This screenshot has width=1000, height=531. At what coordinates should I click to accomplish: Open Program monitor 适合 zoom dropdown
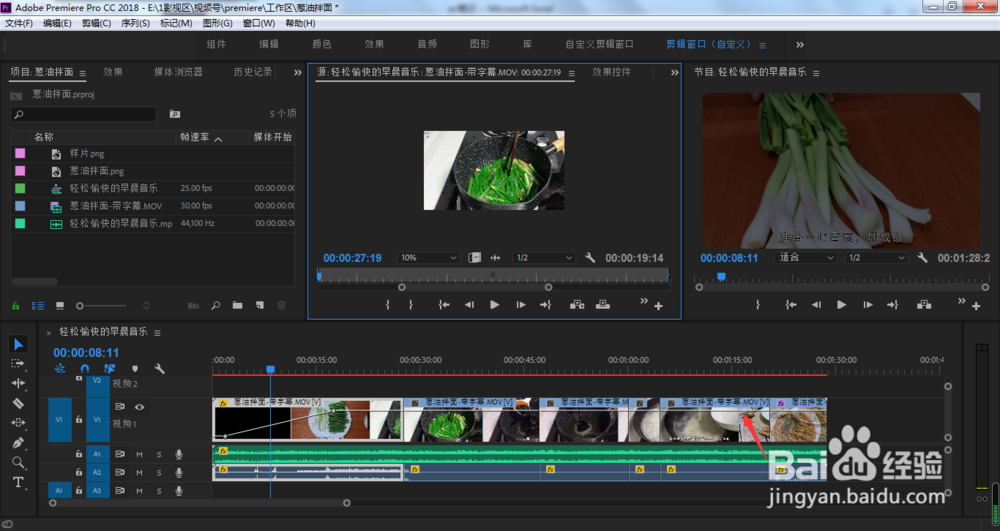tap(805, 258)
